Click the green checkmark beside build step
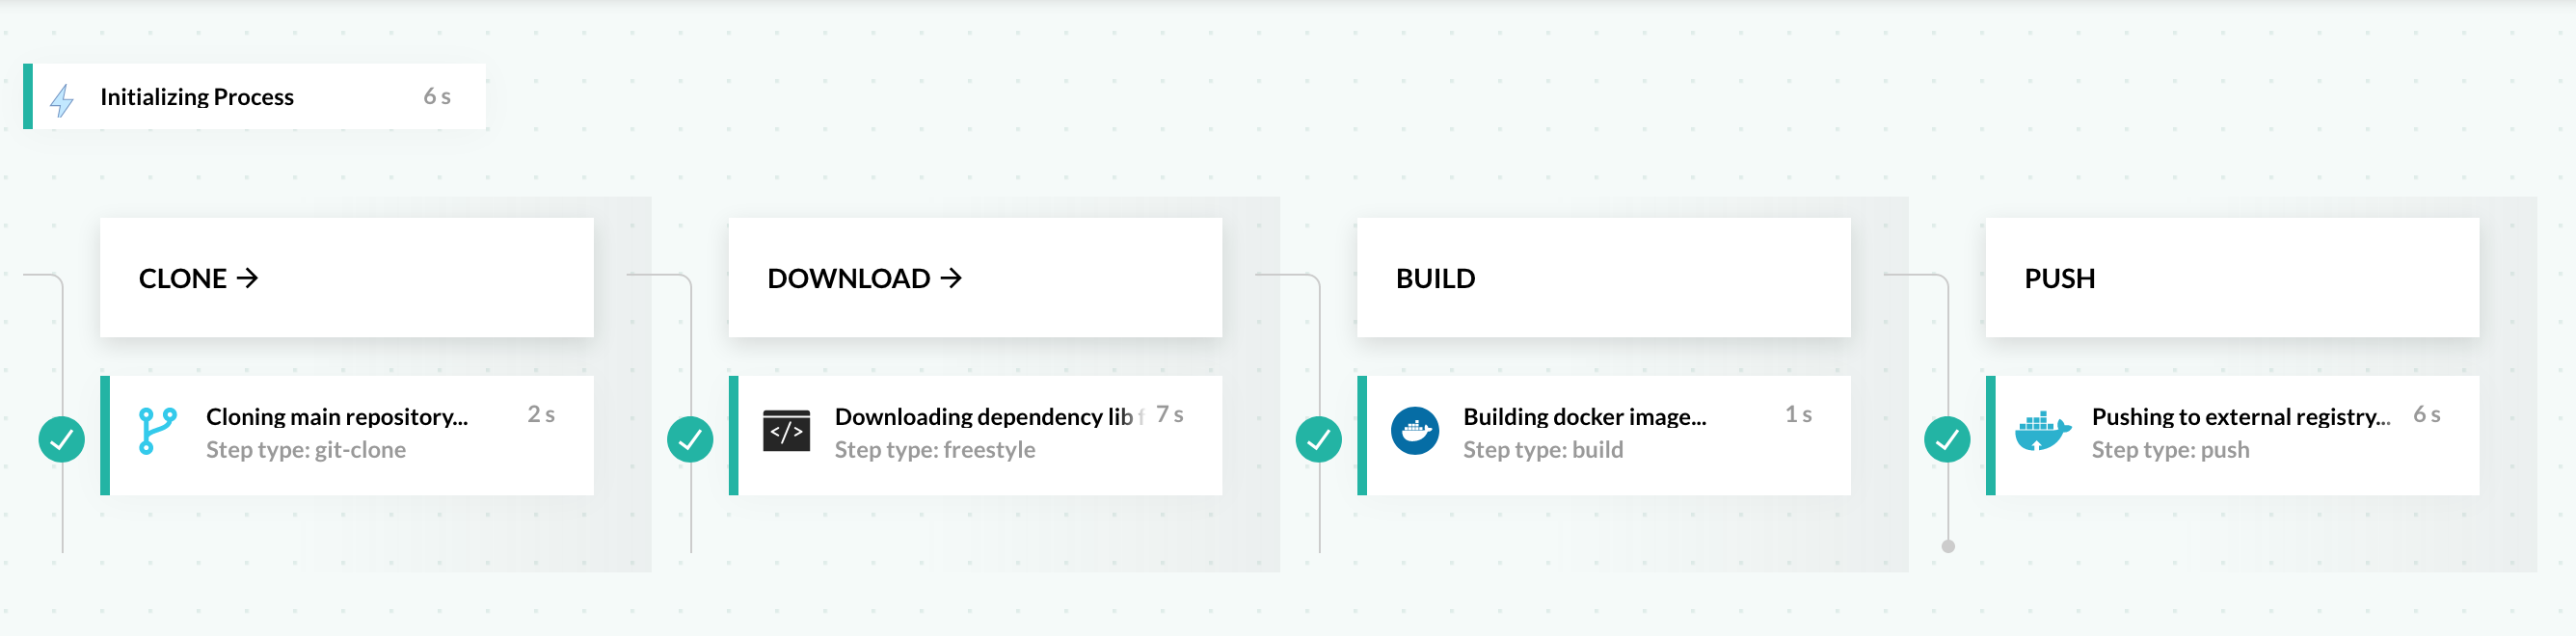The width and height of the screenshot is (2576, 636). (x=1318, y=439)
